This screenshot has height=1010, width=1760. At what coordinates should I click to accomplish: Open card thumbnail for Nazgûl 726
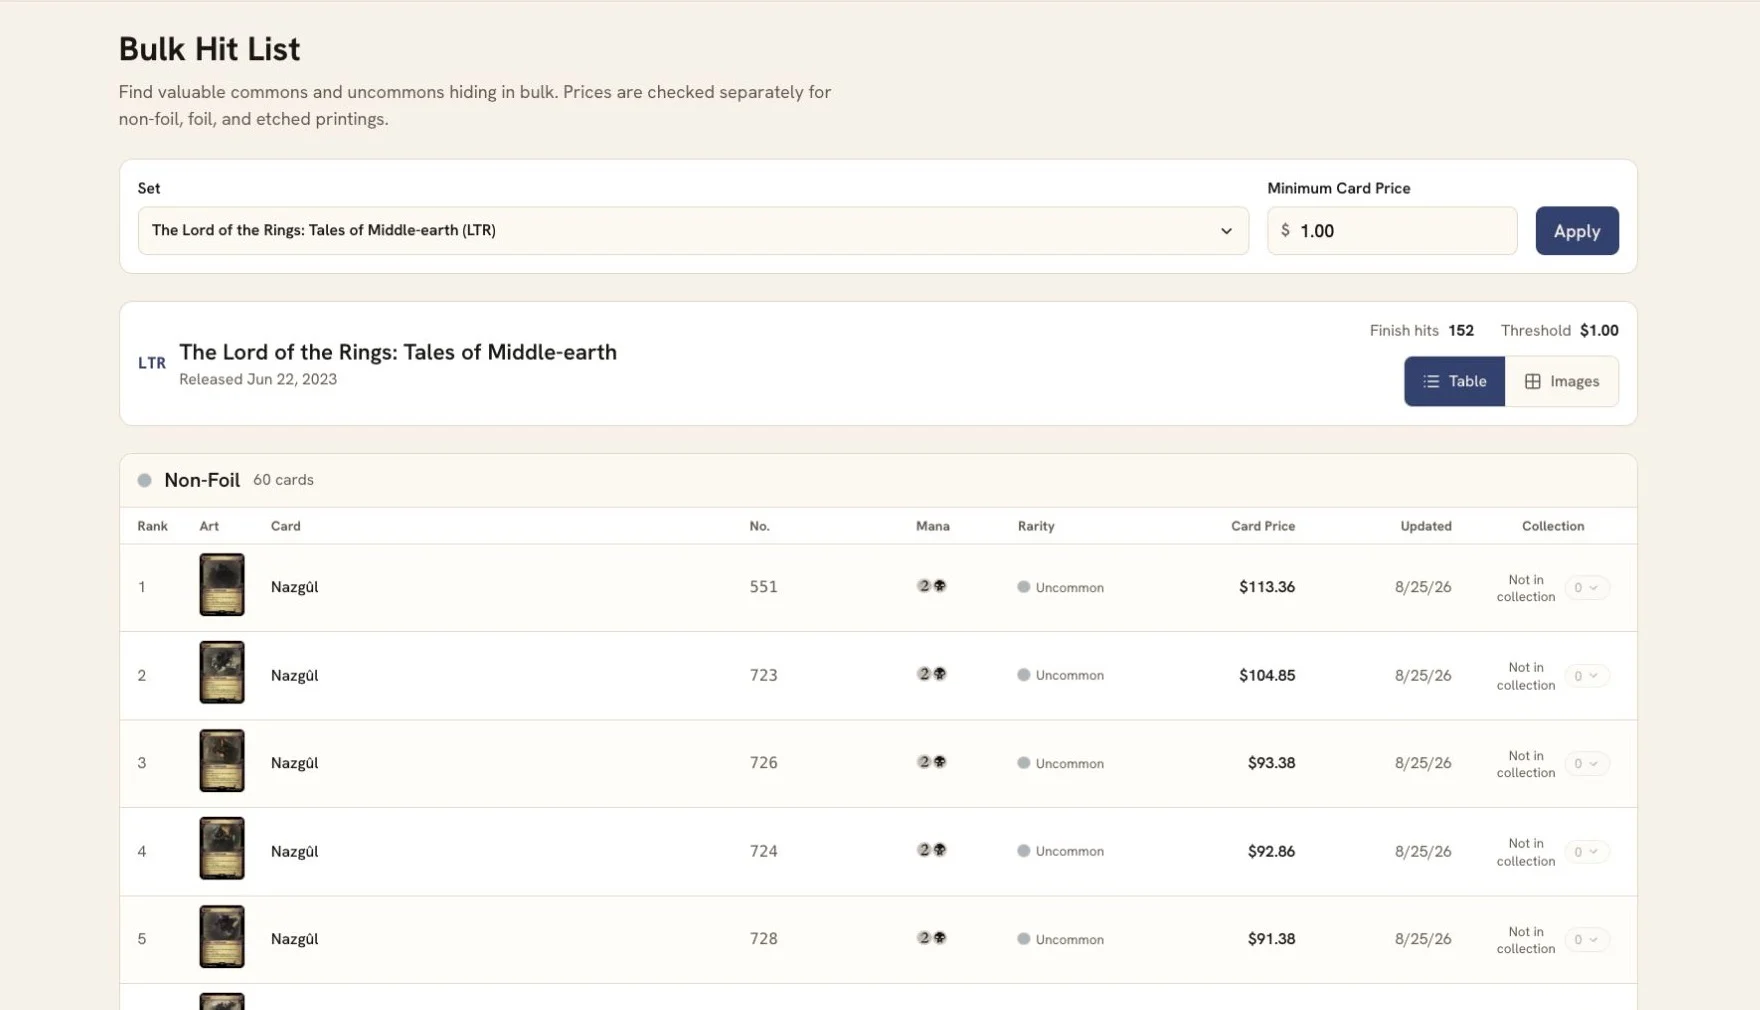point(222,761)
